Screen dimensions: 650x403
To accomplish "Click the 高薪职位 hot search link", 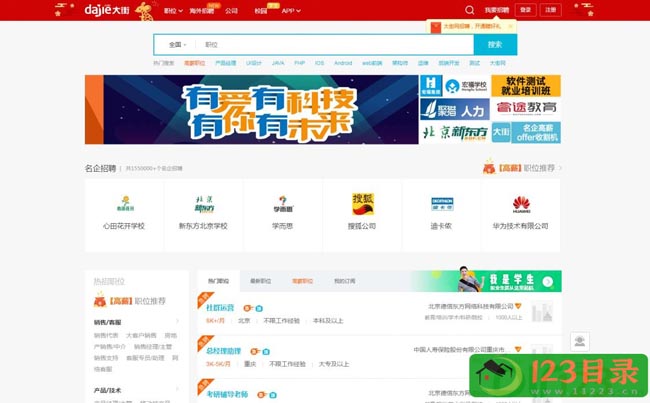I will [x=194, y=63].
